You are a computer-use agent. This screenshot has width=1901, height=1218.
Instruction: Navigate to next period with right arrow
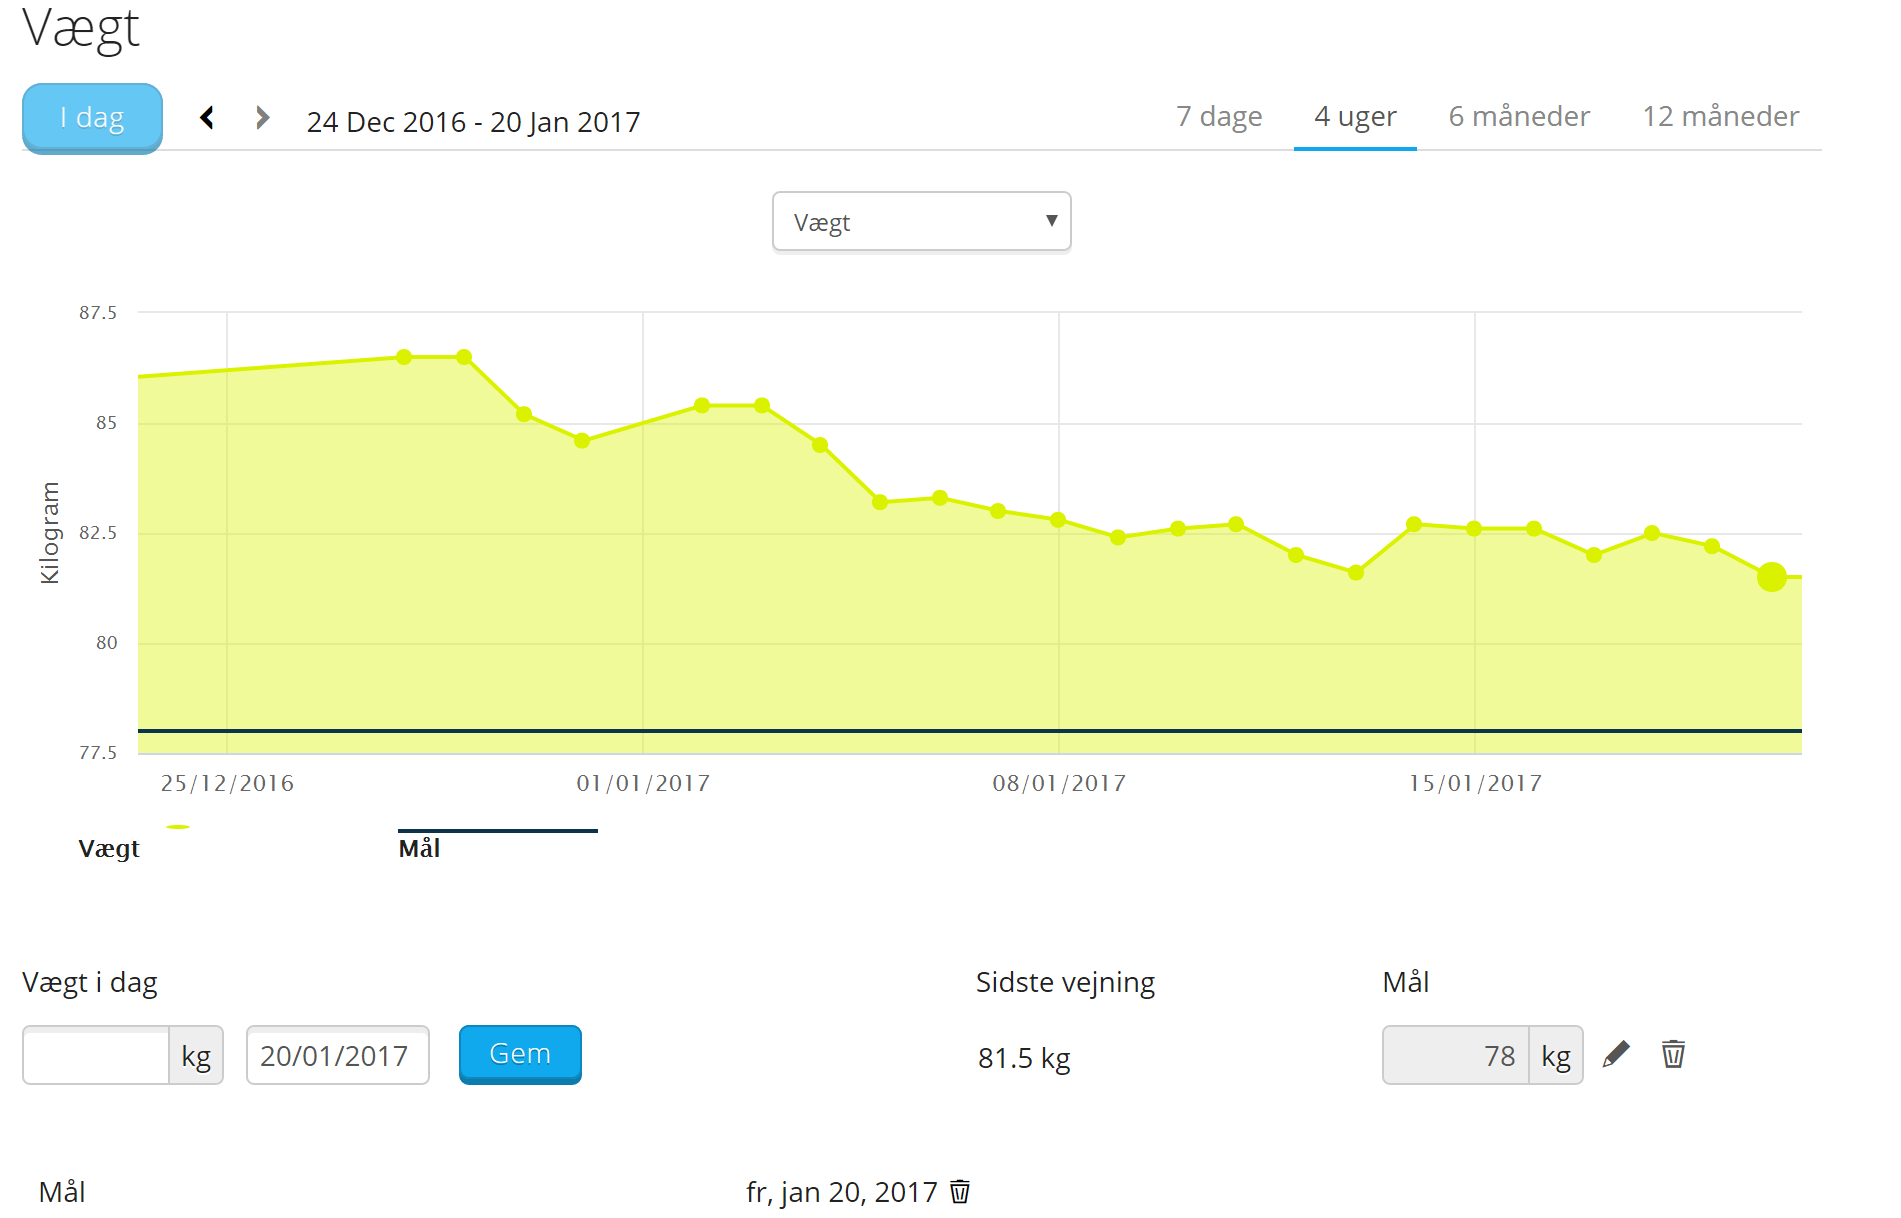261,117
